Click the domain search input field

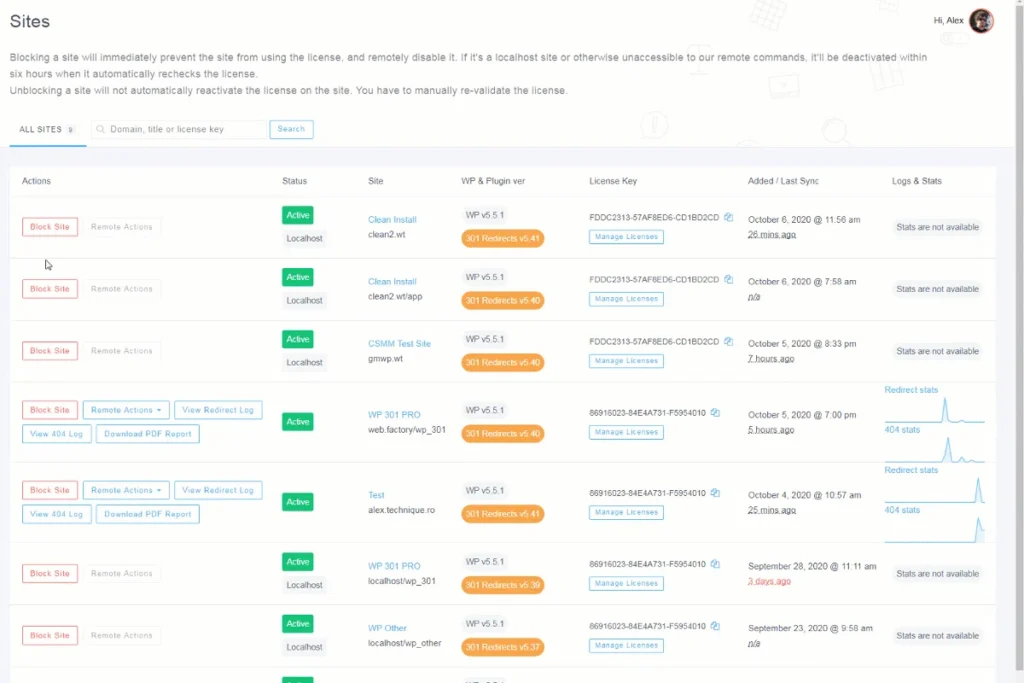(180, 129)
